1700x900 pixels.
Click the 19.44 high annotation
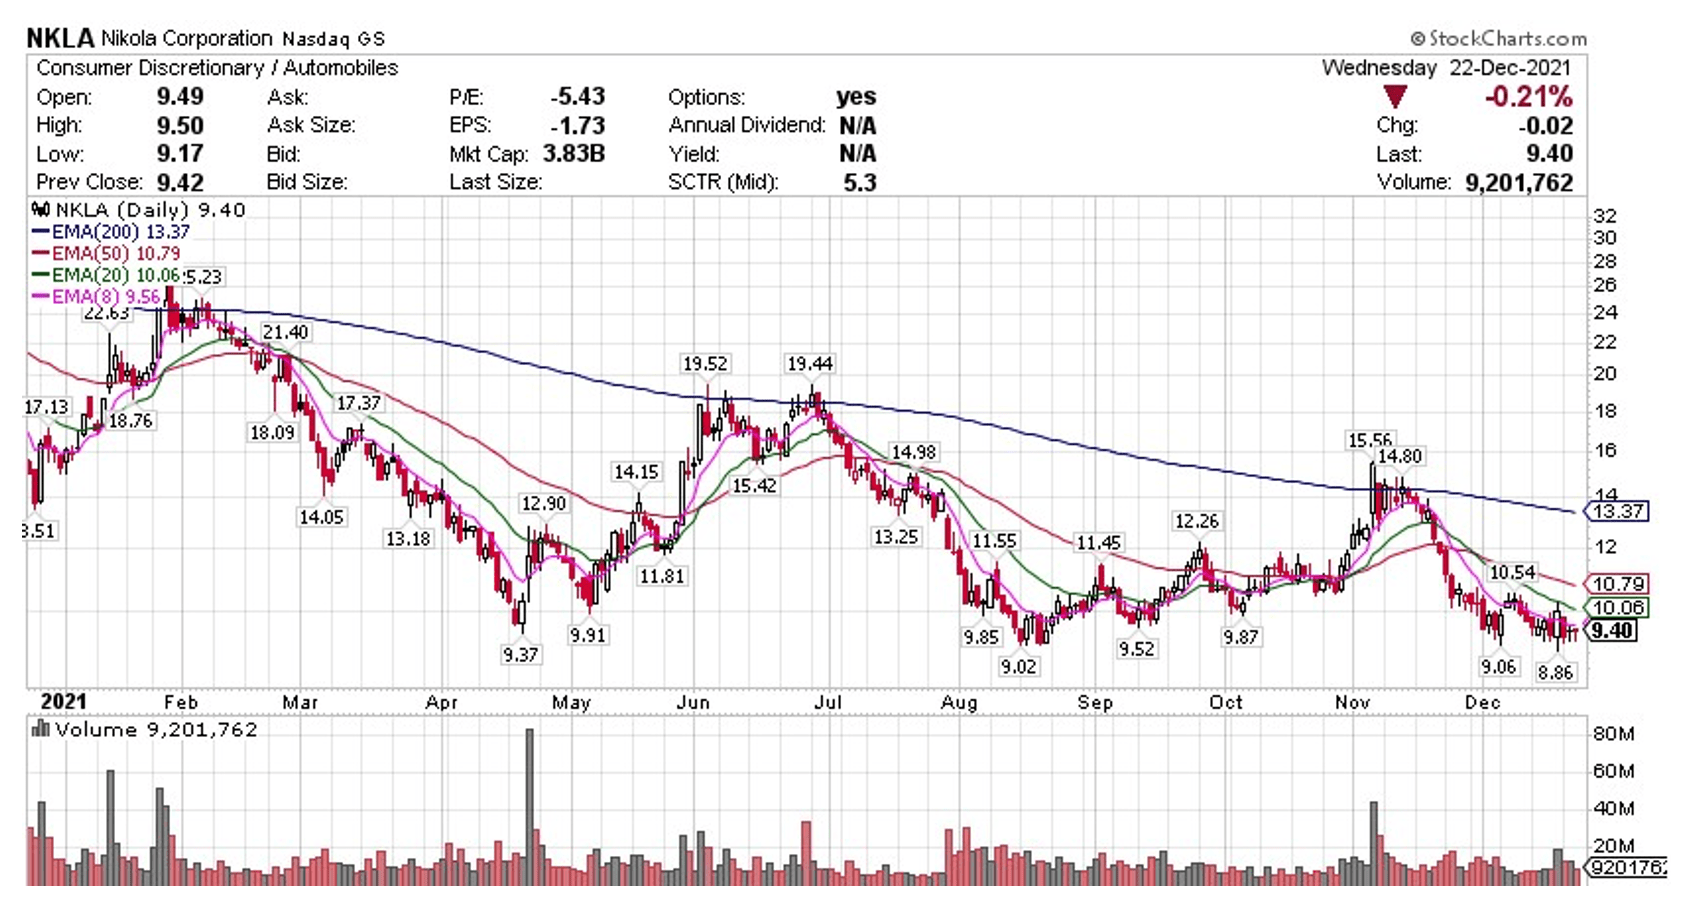click(x=810, y=364)
